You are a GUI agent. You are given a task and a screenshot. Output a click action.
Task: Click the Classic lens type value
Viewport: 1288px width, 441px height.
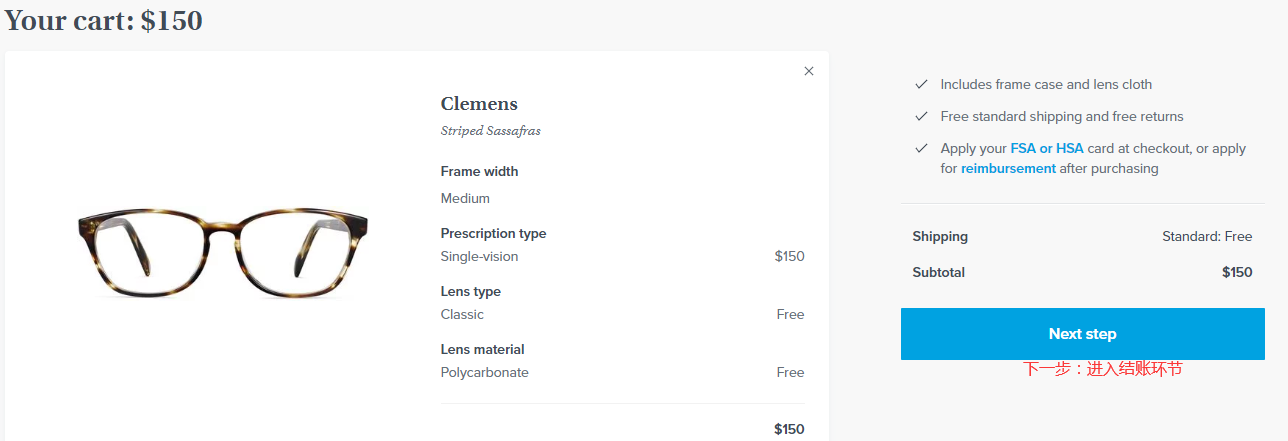click(462, 315)
